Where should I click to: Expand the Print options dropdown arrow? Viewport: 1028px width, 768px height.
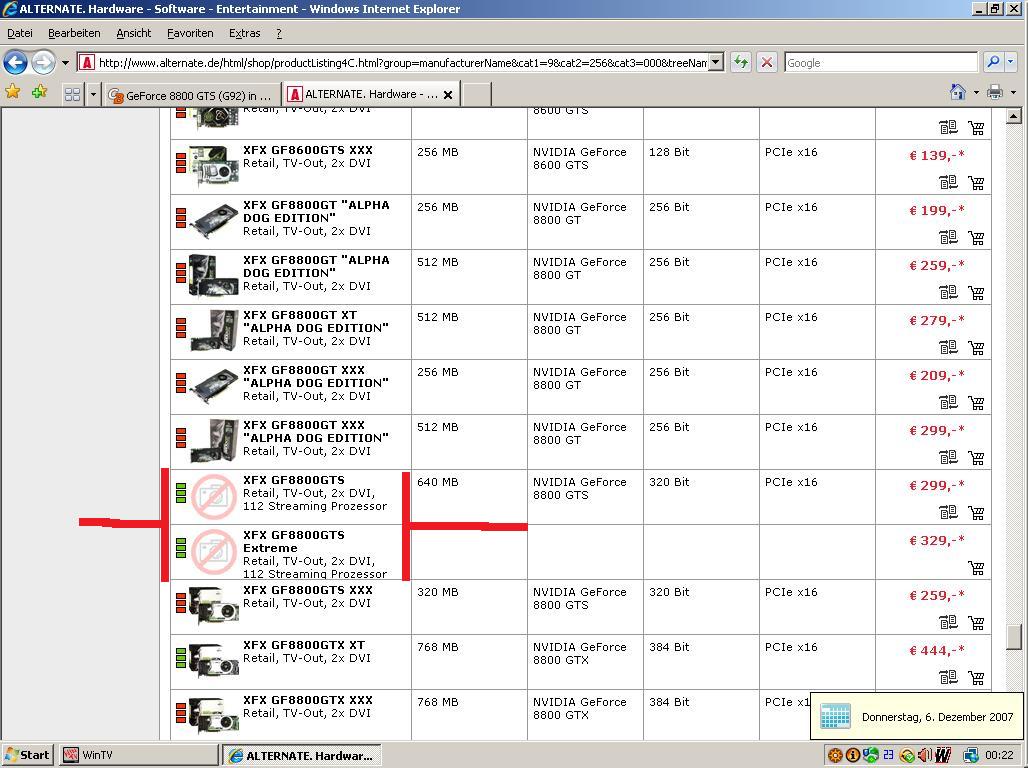click(1014, 92)
